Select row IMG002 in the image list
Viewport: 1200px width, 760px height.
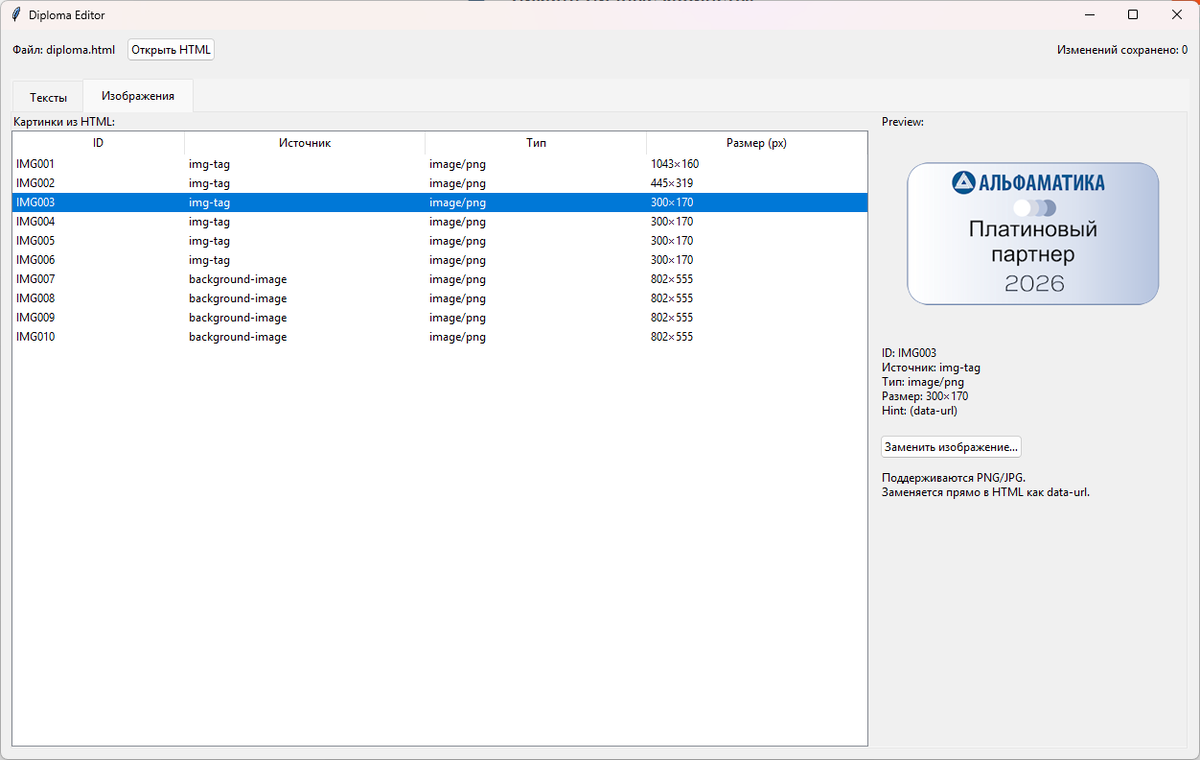(440, 183)
